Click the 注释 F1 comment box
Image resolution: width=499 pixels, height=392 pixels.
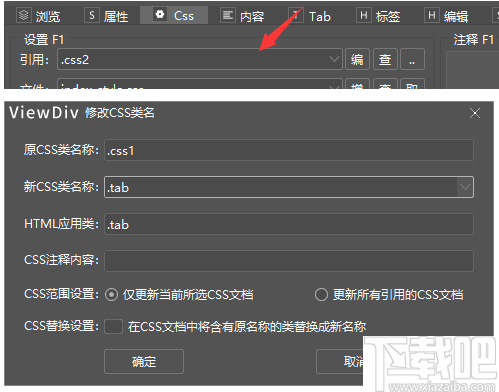click(x=473, y=69)
